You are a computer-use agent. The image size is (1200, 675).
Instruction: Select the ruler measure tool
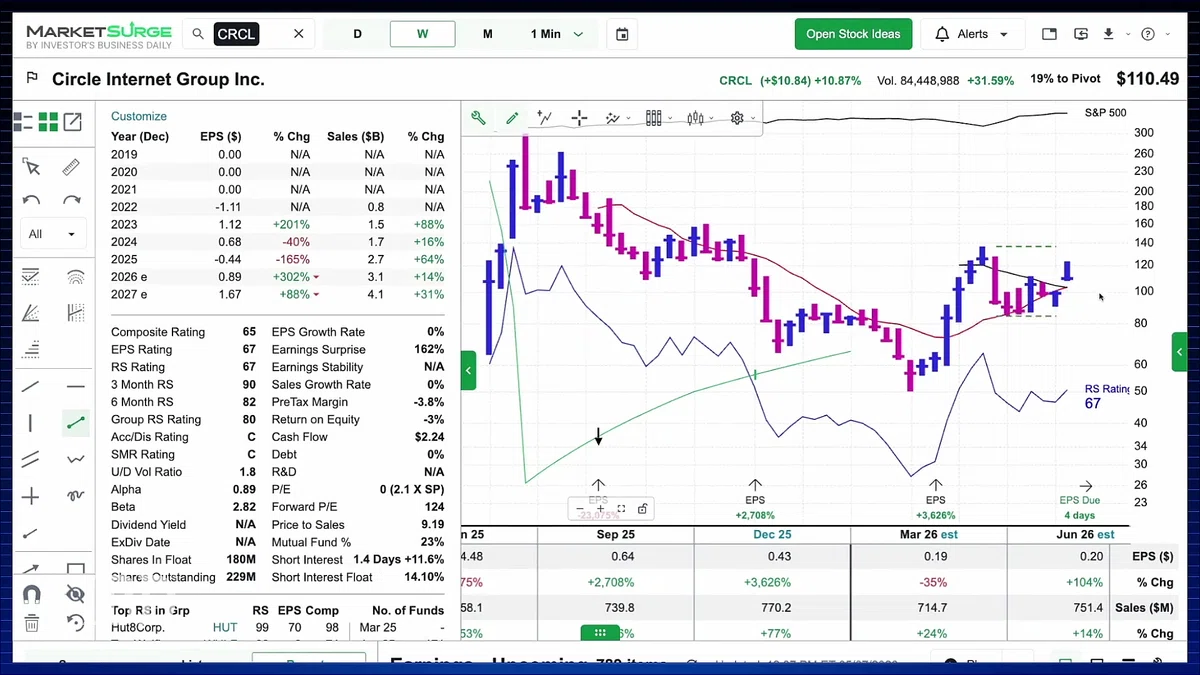pos(72,168)
